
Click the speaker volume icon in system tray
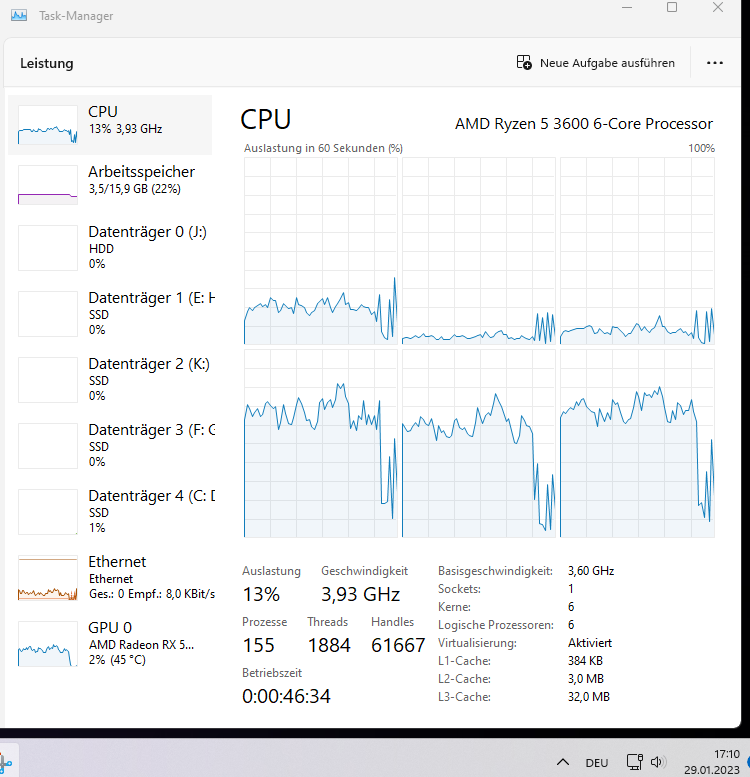[658, 762]
